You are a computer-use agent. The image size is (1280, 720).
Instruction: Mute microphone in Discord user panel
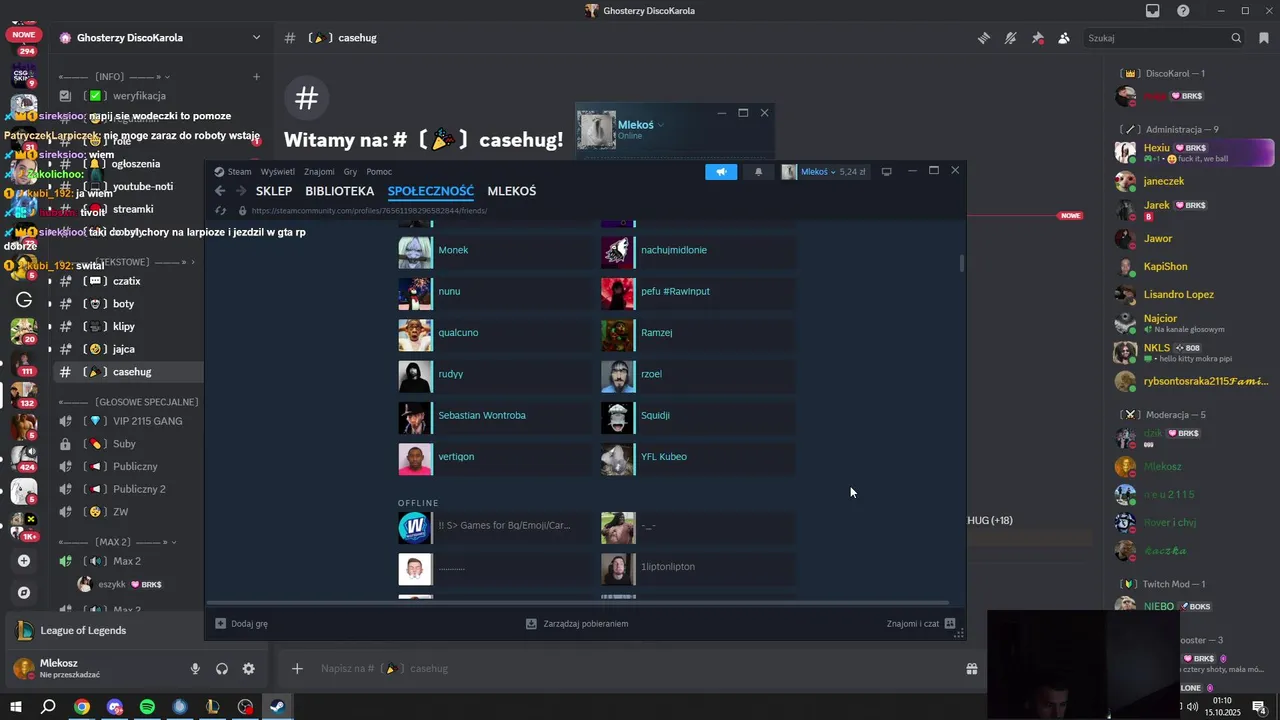pyautogui.click(x=196, y=669)
